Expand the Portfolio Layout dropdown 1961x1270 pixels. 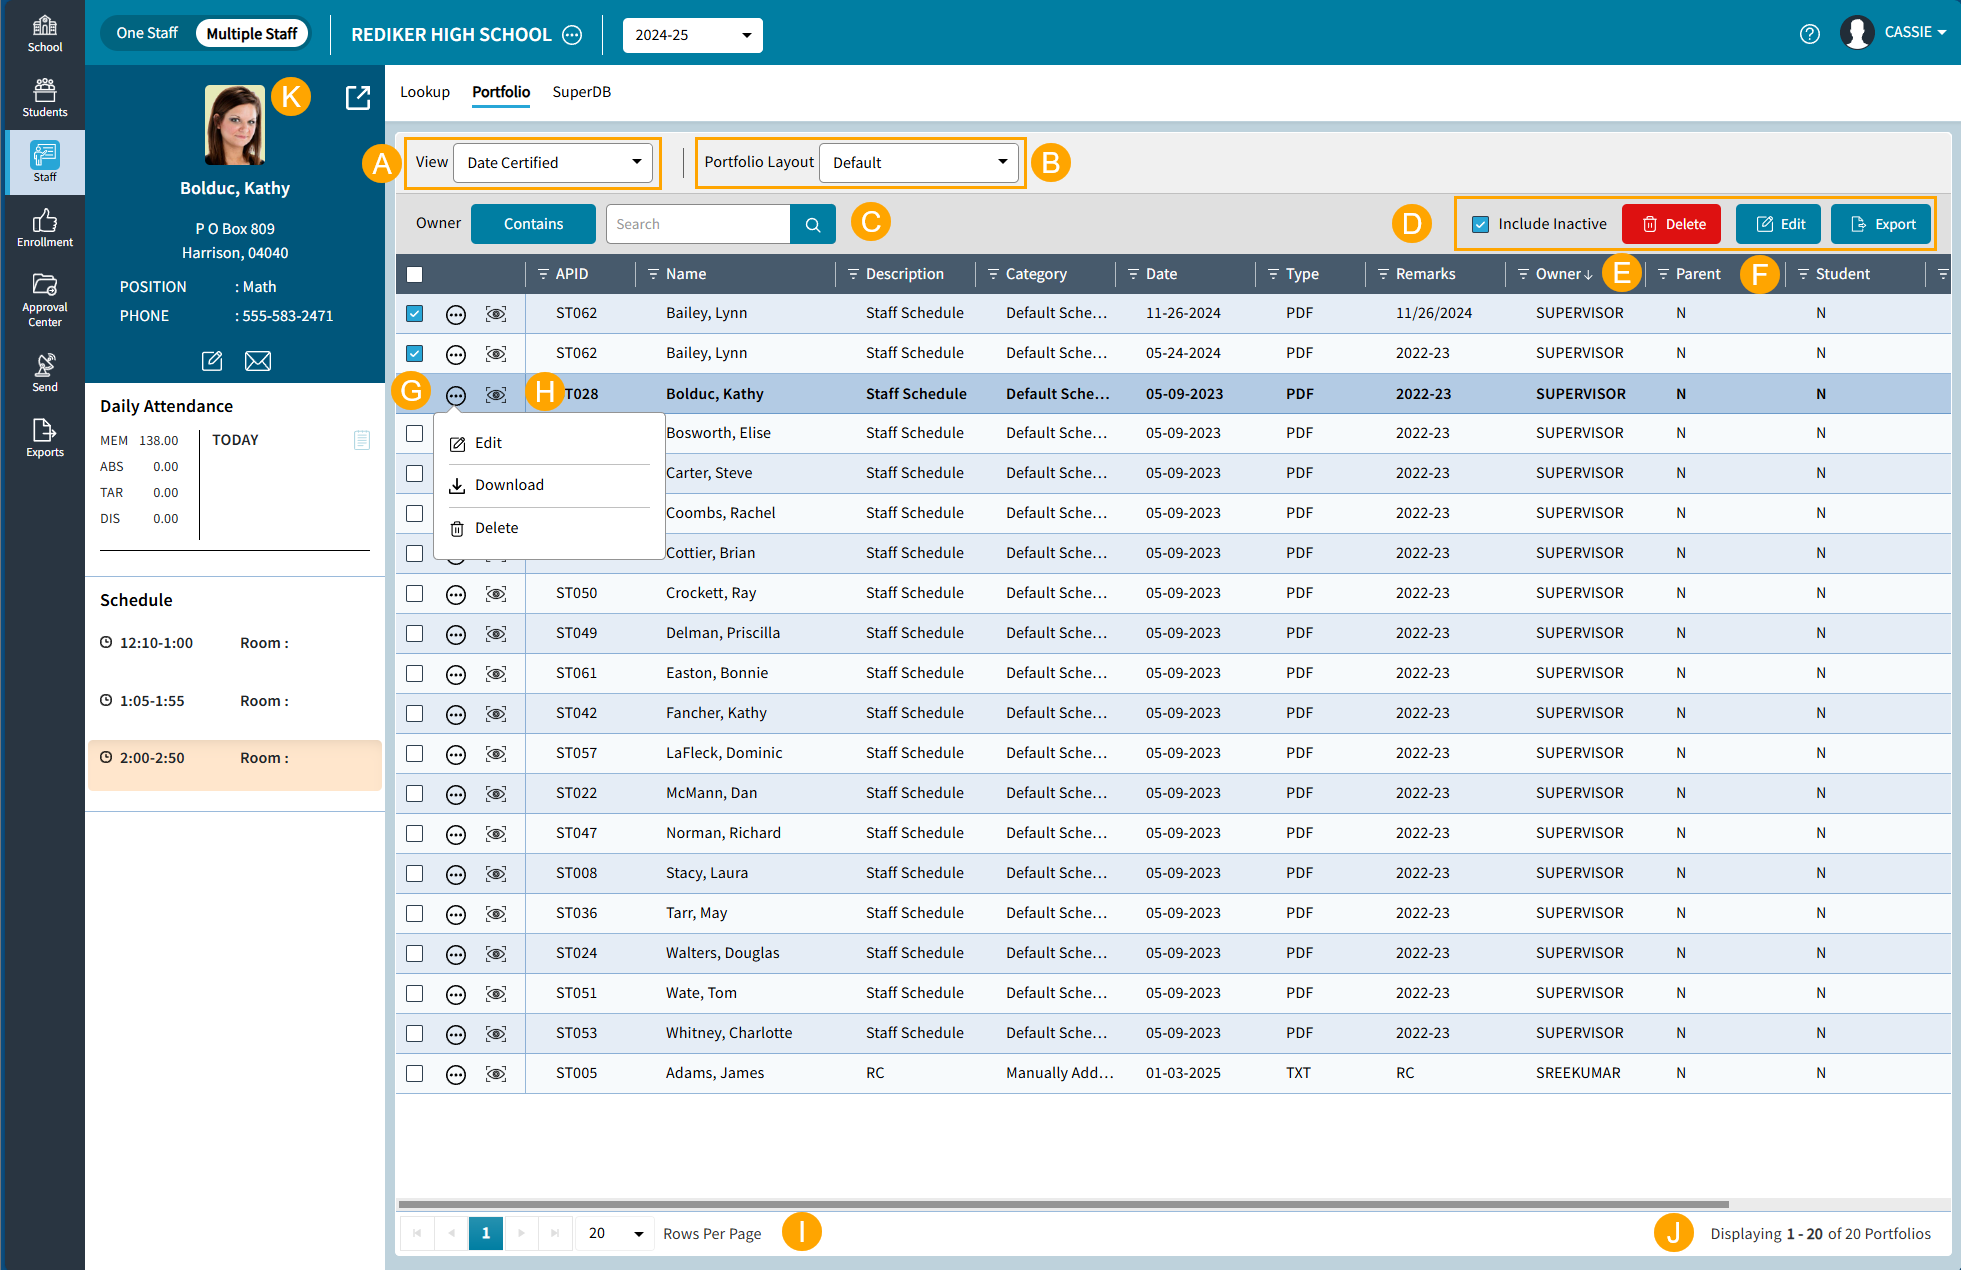click(918, 163)
